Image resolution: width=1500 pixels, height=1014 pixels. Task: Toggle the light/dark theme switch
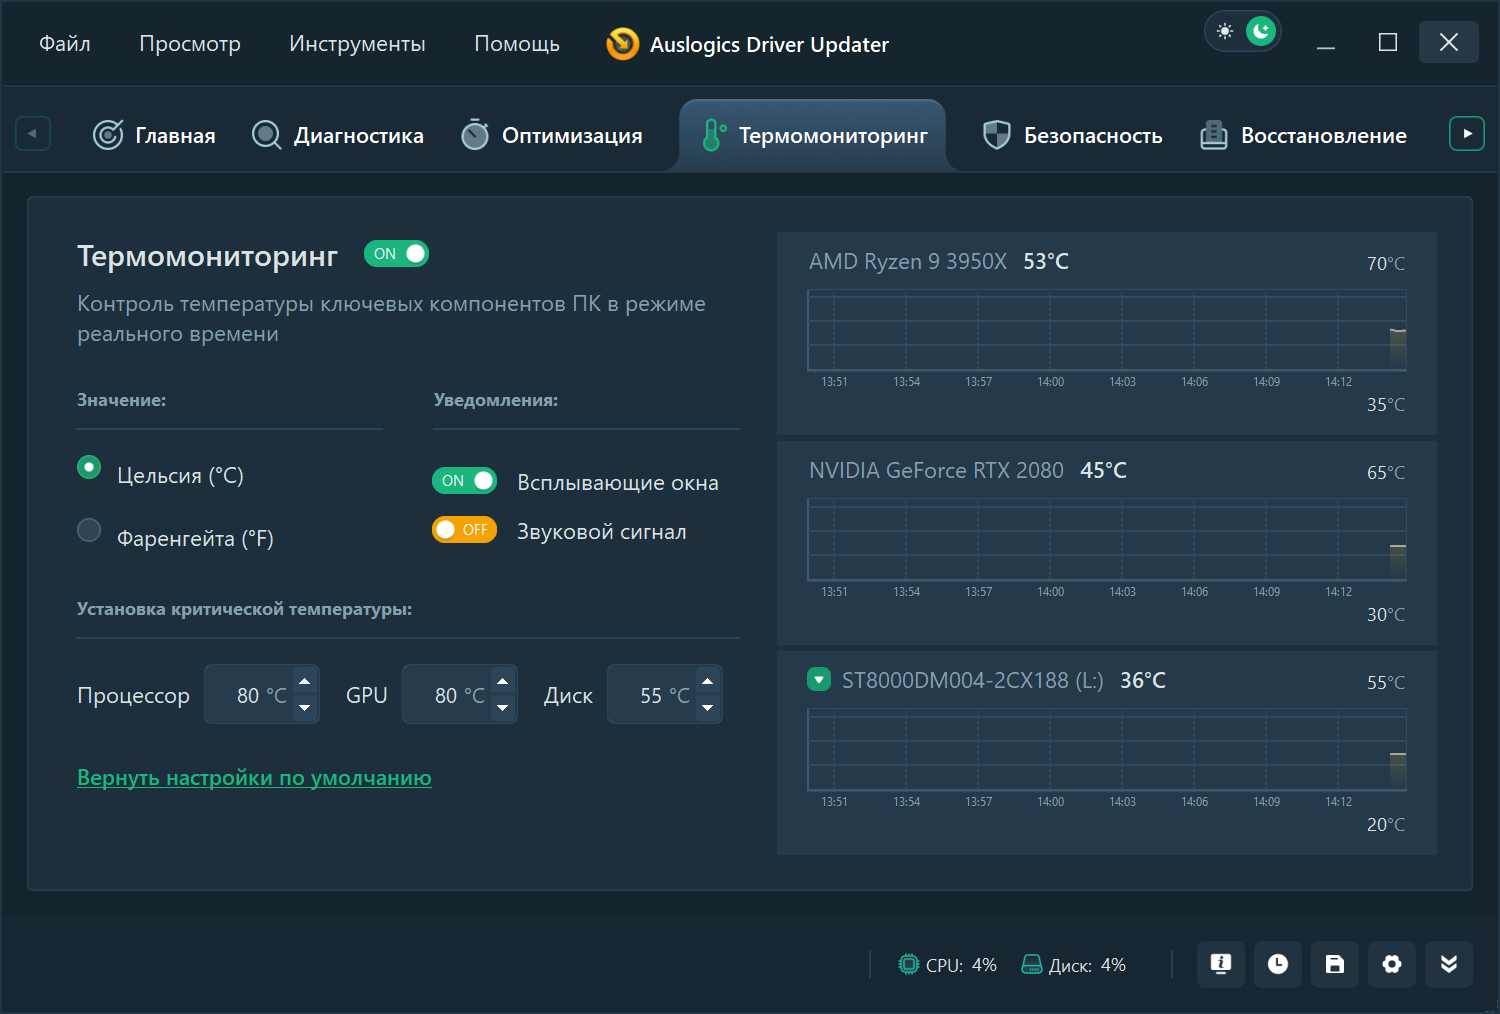(x=1243, y=32)
